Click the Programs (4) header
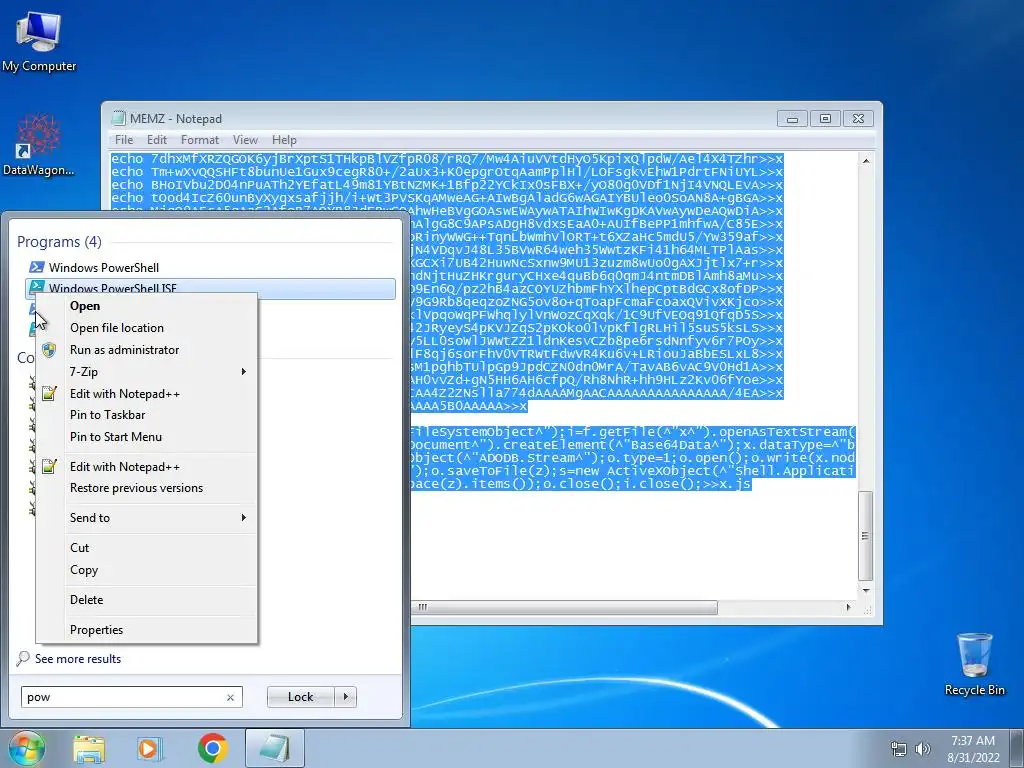 click(x=59, y=242)
